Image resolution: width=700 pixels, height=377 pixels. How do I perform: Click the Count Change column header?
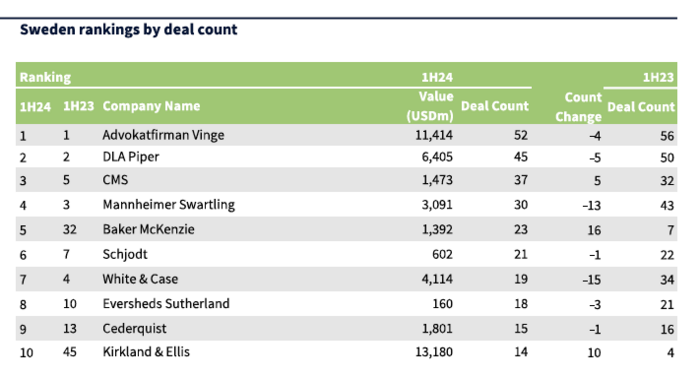[x=579, y=107]
